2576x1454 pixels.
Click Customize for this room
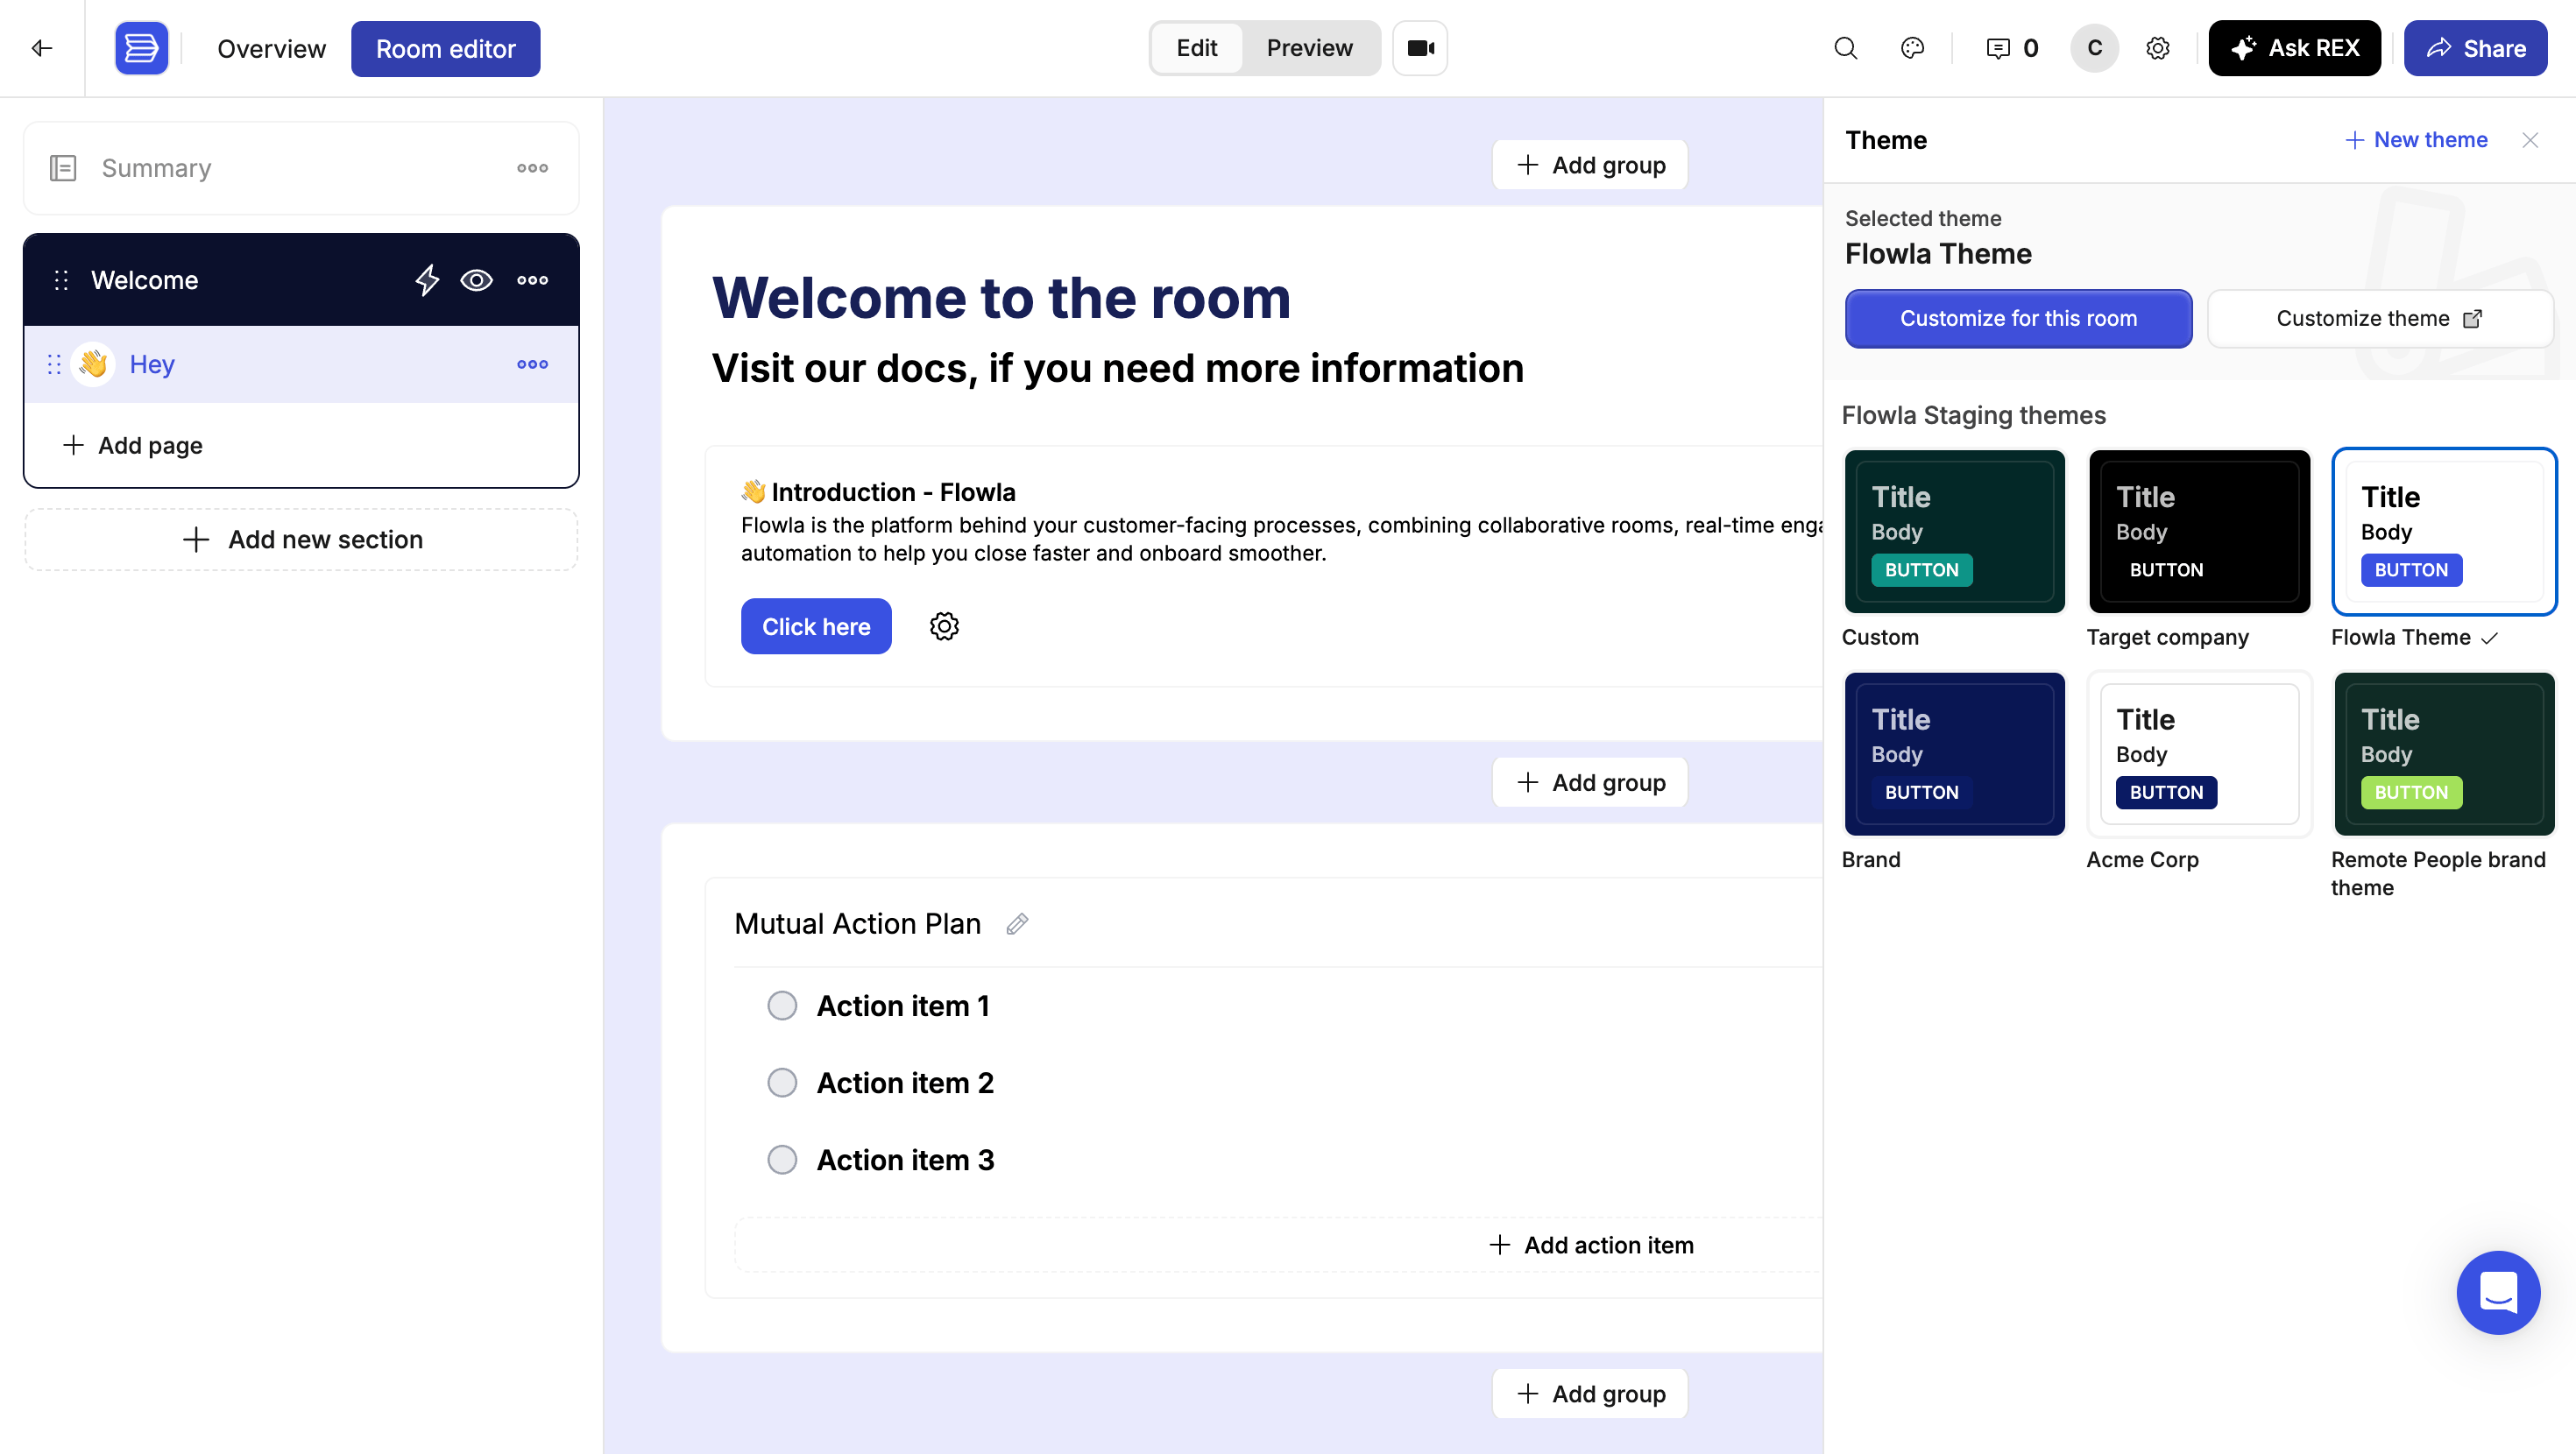tap(2018, 319)
